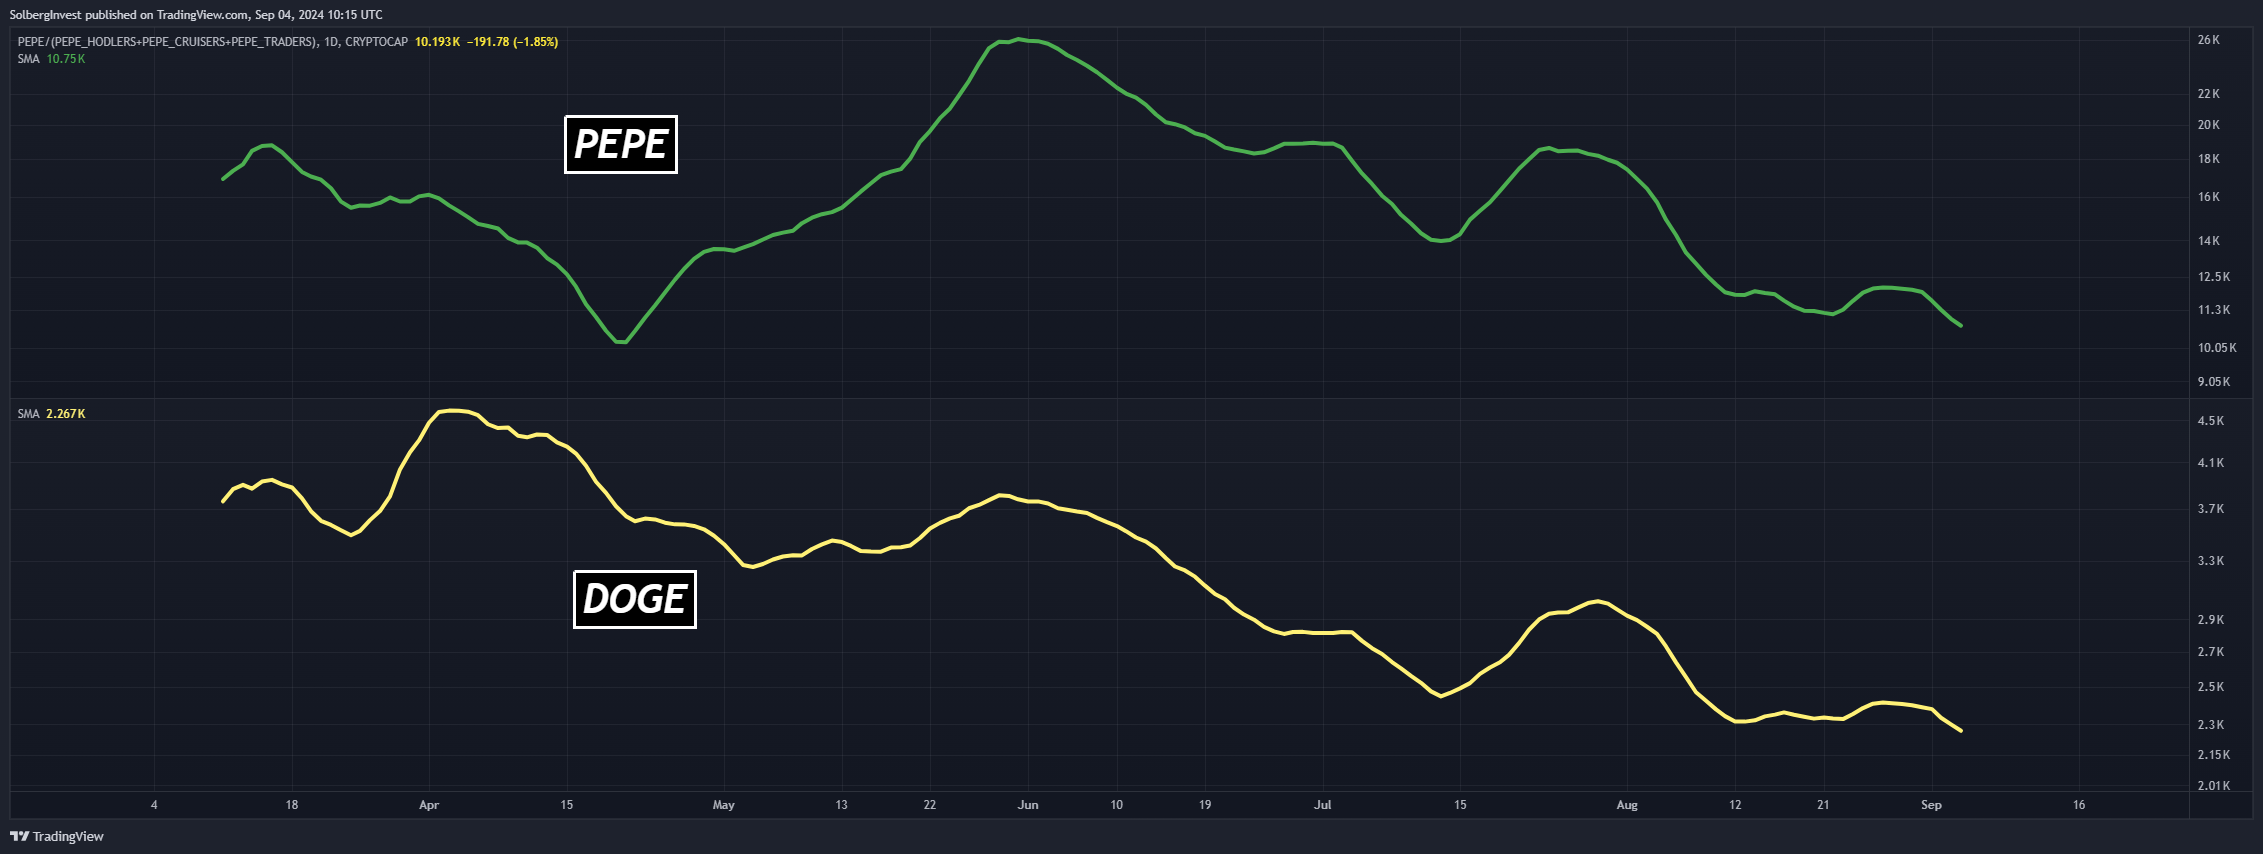Click the 16 date label on time axis
The height and width of the screenshot is (854, 2263).
point(2079,805)
